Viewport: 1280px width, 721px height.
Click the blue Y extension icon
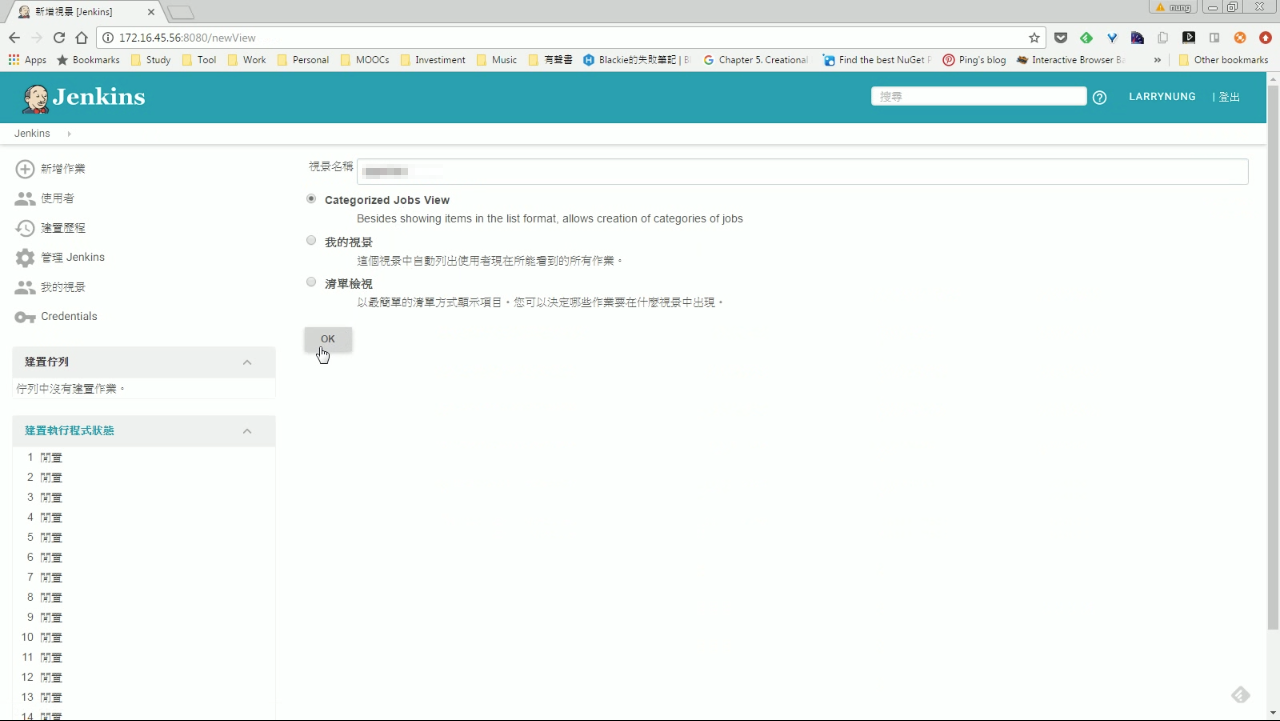point(1111,38)
